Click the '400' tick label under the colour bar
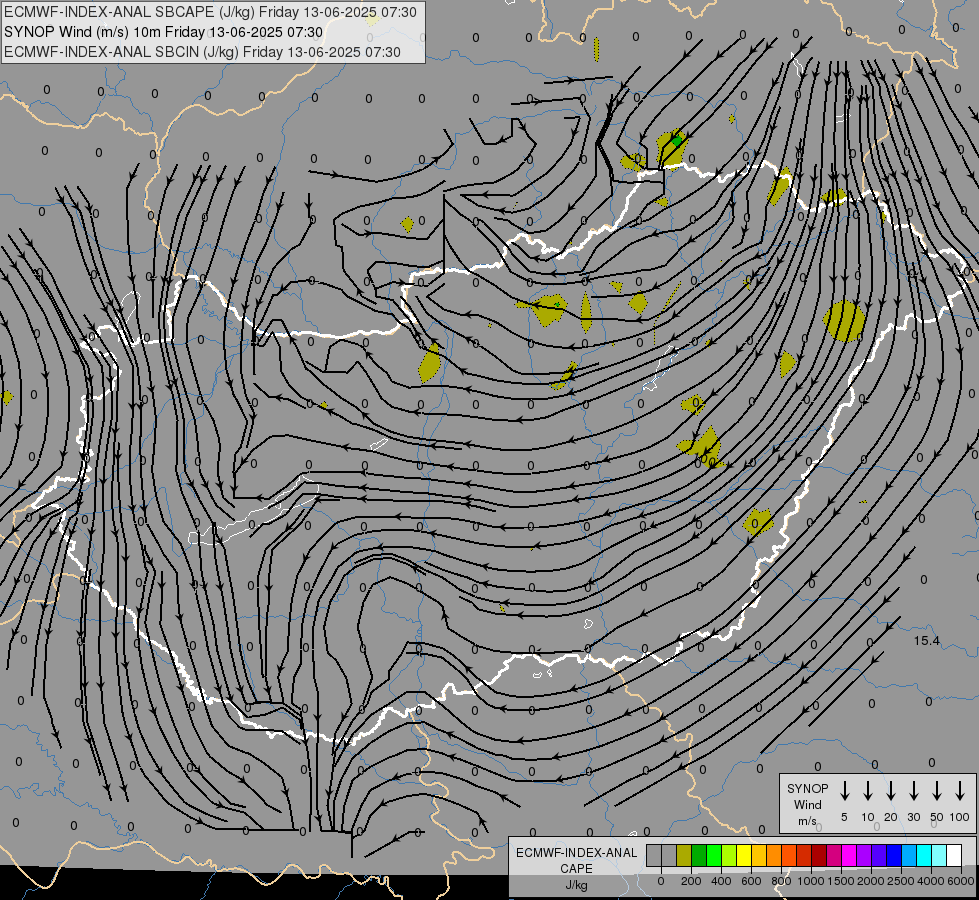 [721, 881]
